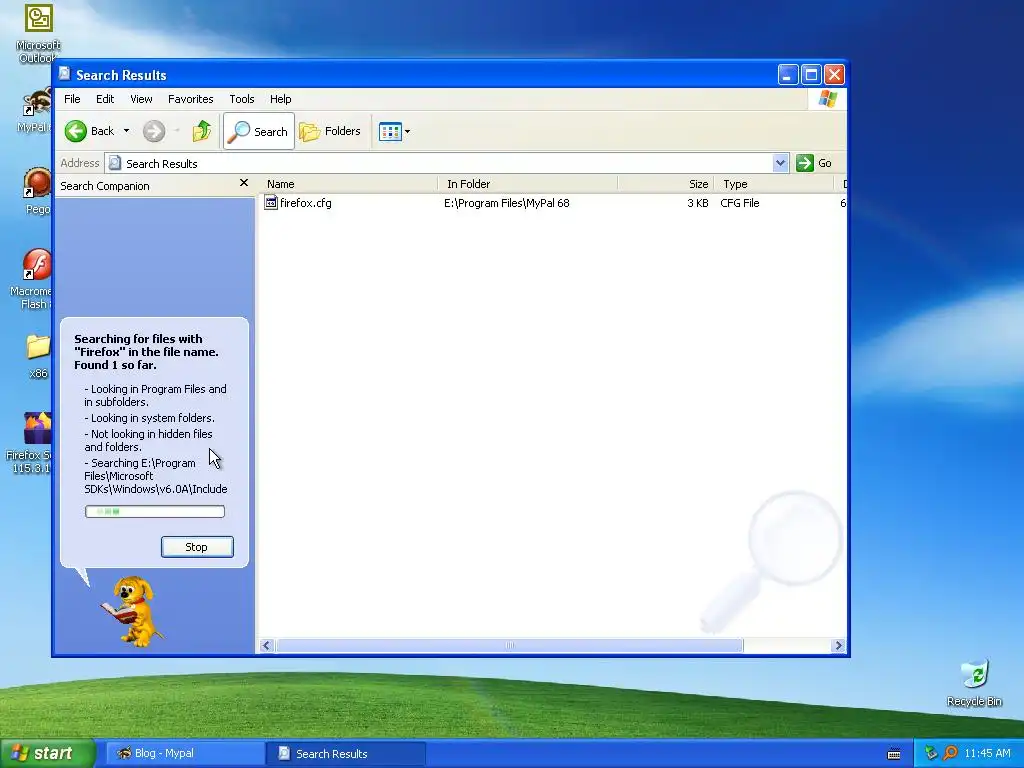Select the firefox.cfg file name
This screenshot has width=1024, height=768.
point(306,203)
